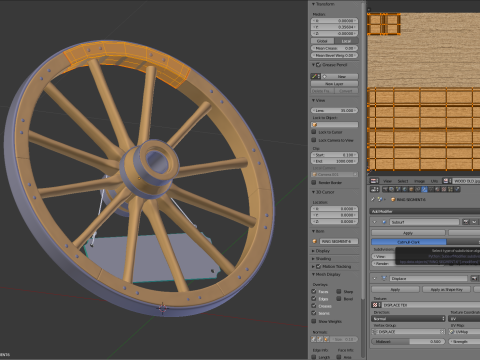Expand the Shading panel

[x=313, y=259]
